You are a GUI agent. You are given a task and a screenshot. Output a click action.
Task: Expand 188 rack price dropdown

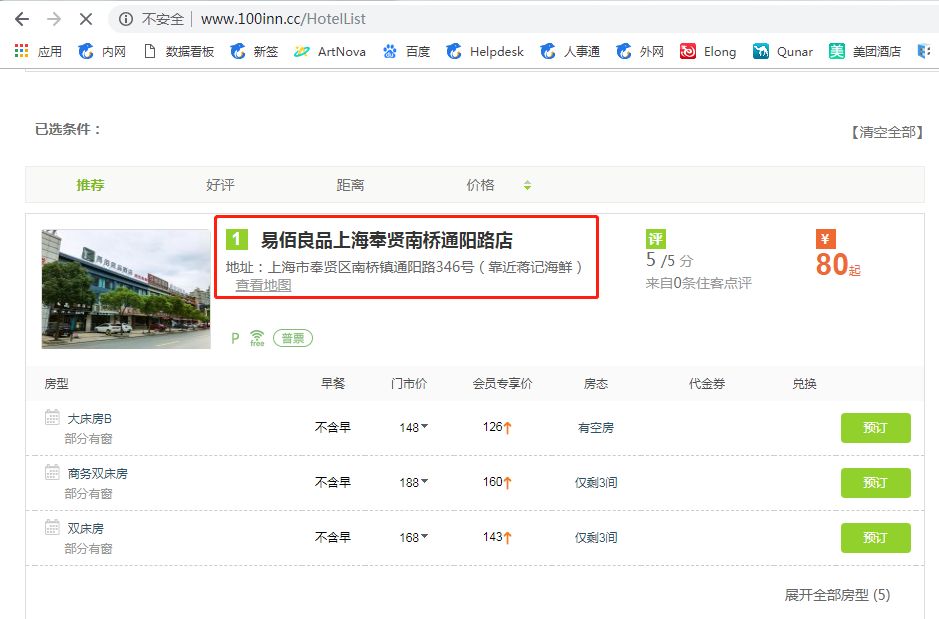(425, 481)
